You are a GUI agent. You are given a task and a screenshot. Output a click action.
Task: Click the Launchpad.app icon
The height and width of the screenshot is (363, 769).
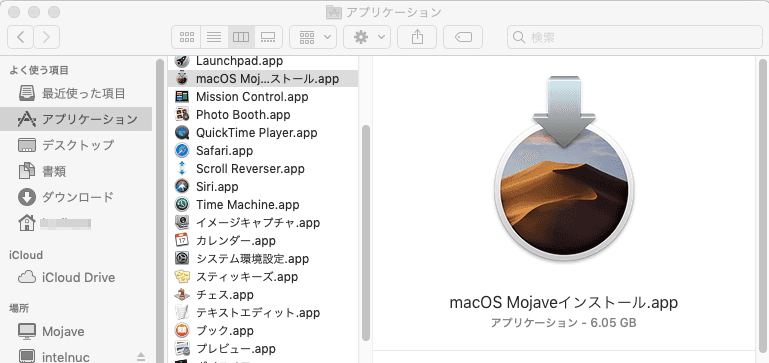pyautogui.click(x=182, y=61)
